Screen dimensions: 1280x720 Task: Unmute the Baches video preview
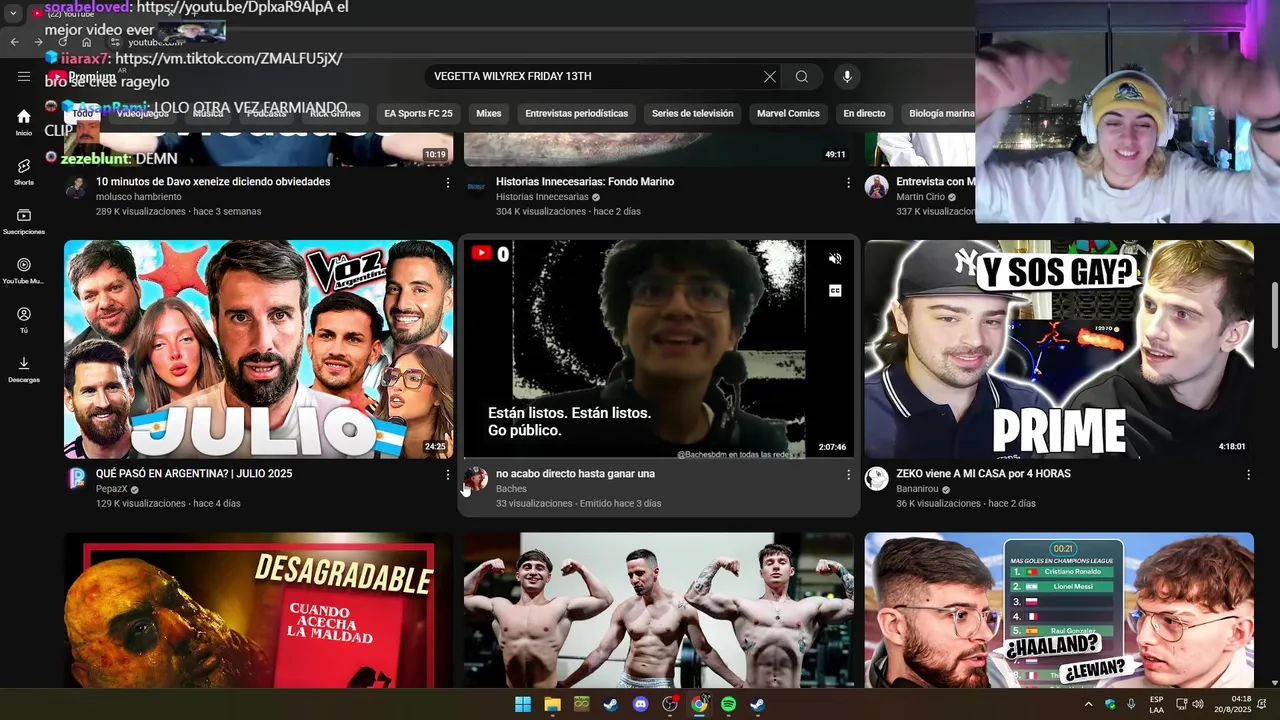pos(835,259)
